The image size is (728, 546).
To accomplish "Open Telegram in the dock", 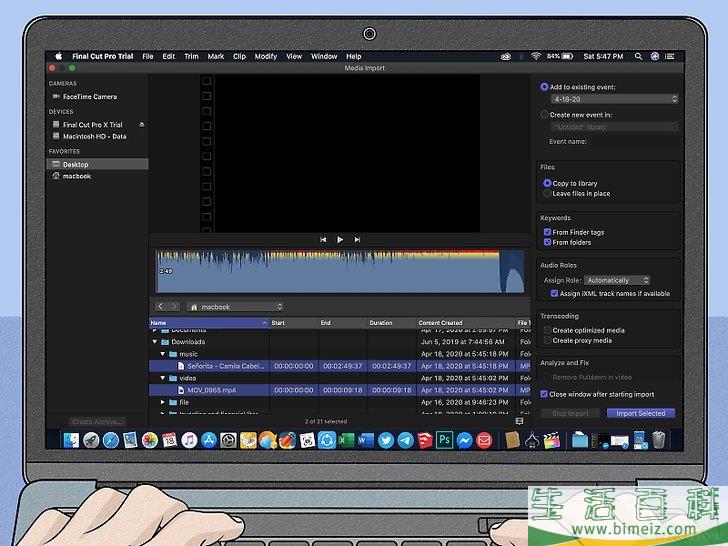I will [405, 440].
